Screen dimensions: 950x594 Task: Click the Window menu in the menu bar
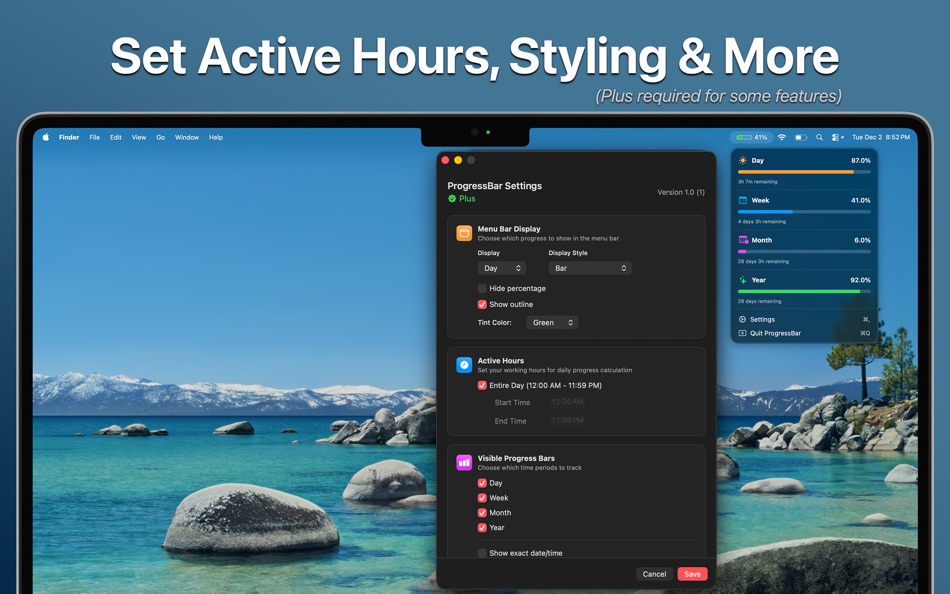(186, 137)
